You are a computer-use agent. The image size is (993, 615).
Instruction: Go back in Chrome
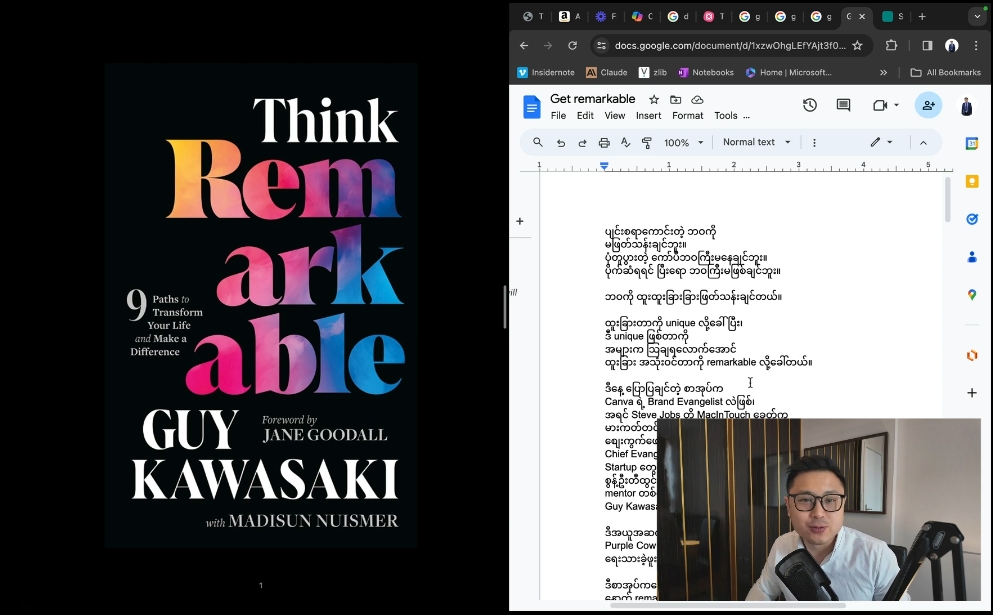(x=524, y=46)
